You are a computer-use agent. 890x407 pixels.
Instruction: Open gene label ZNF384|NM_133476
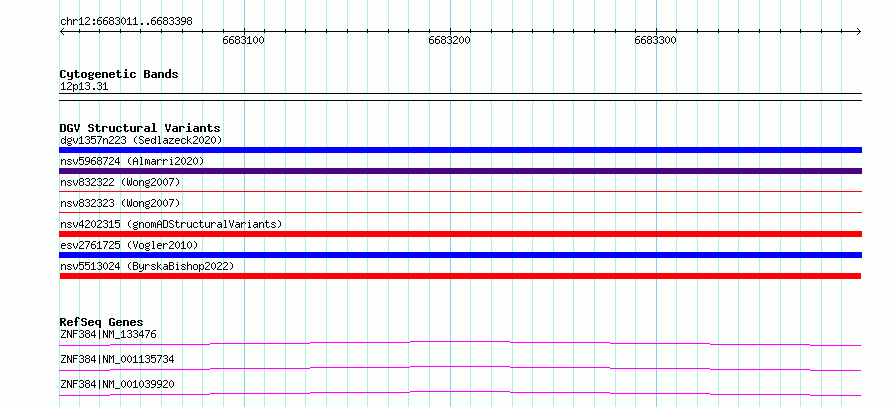108,335
